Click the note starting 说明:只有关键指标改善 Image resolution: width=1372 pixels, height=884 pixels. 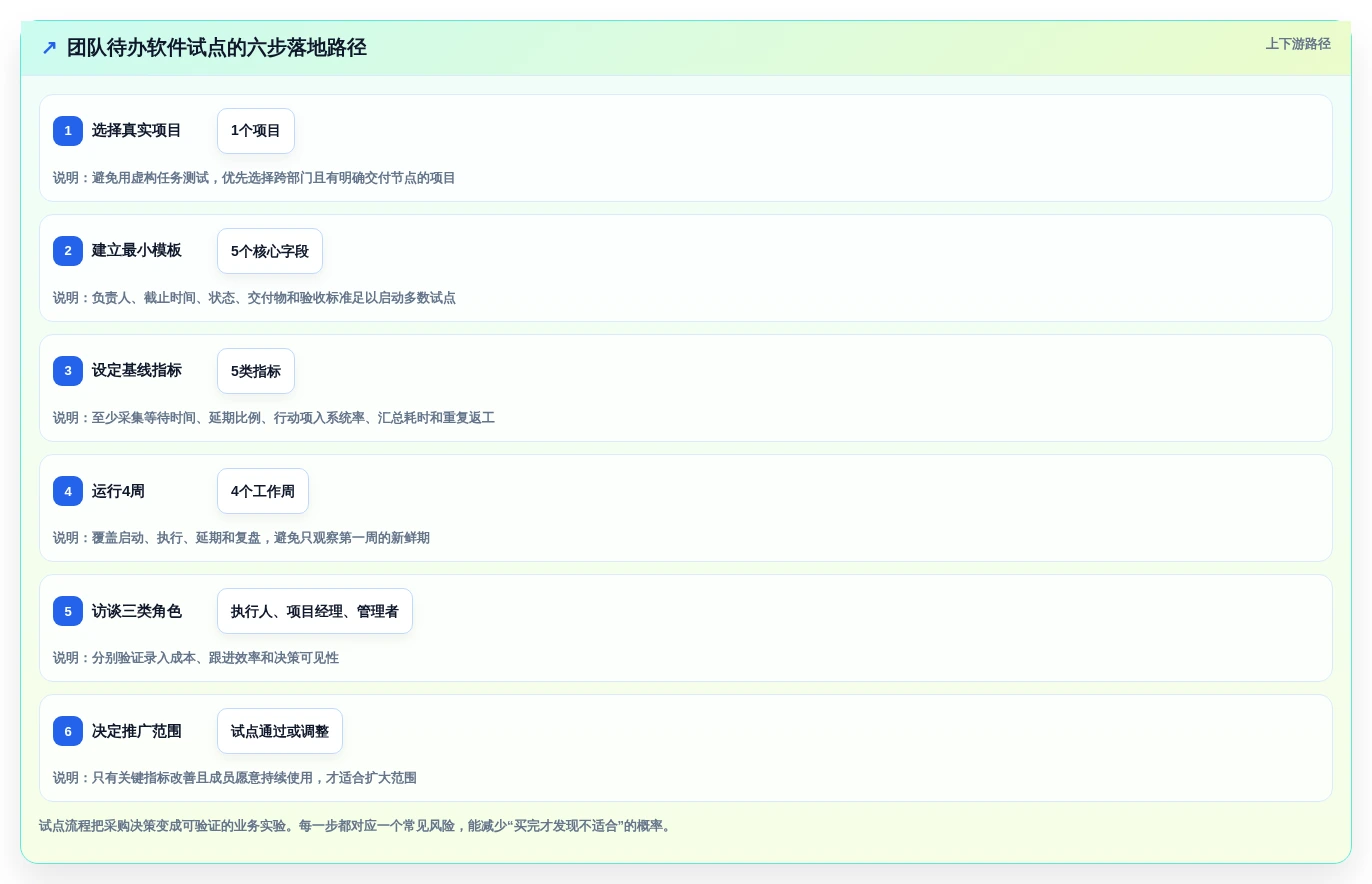[x=235, y=778]
